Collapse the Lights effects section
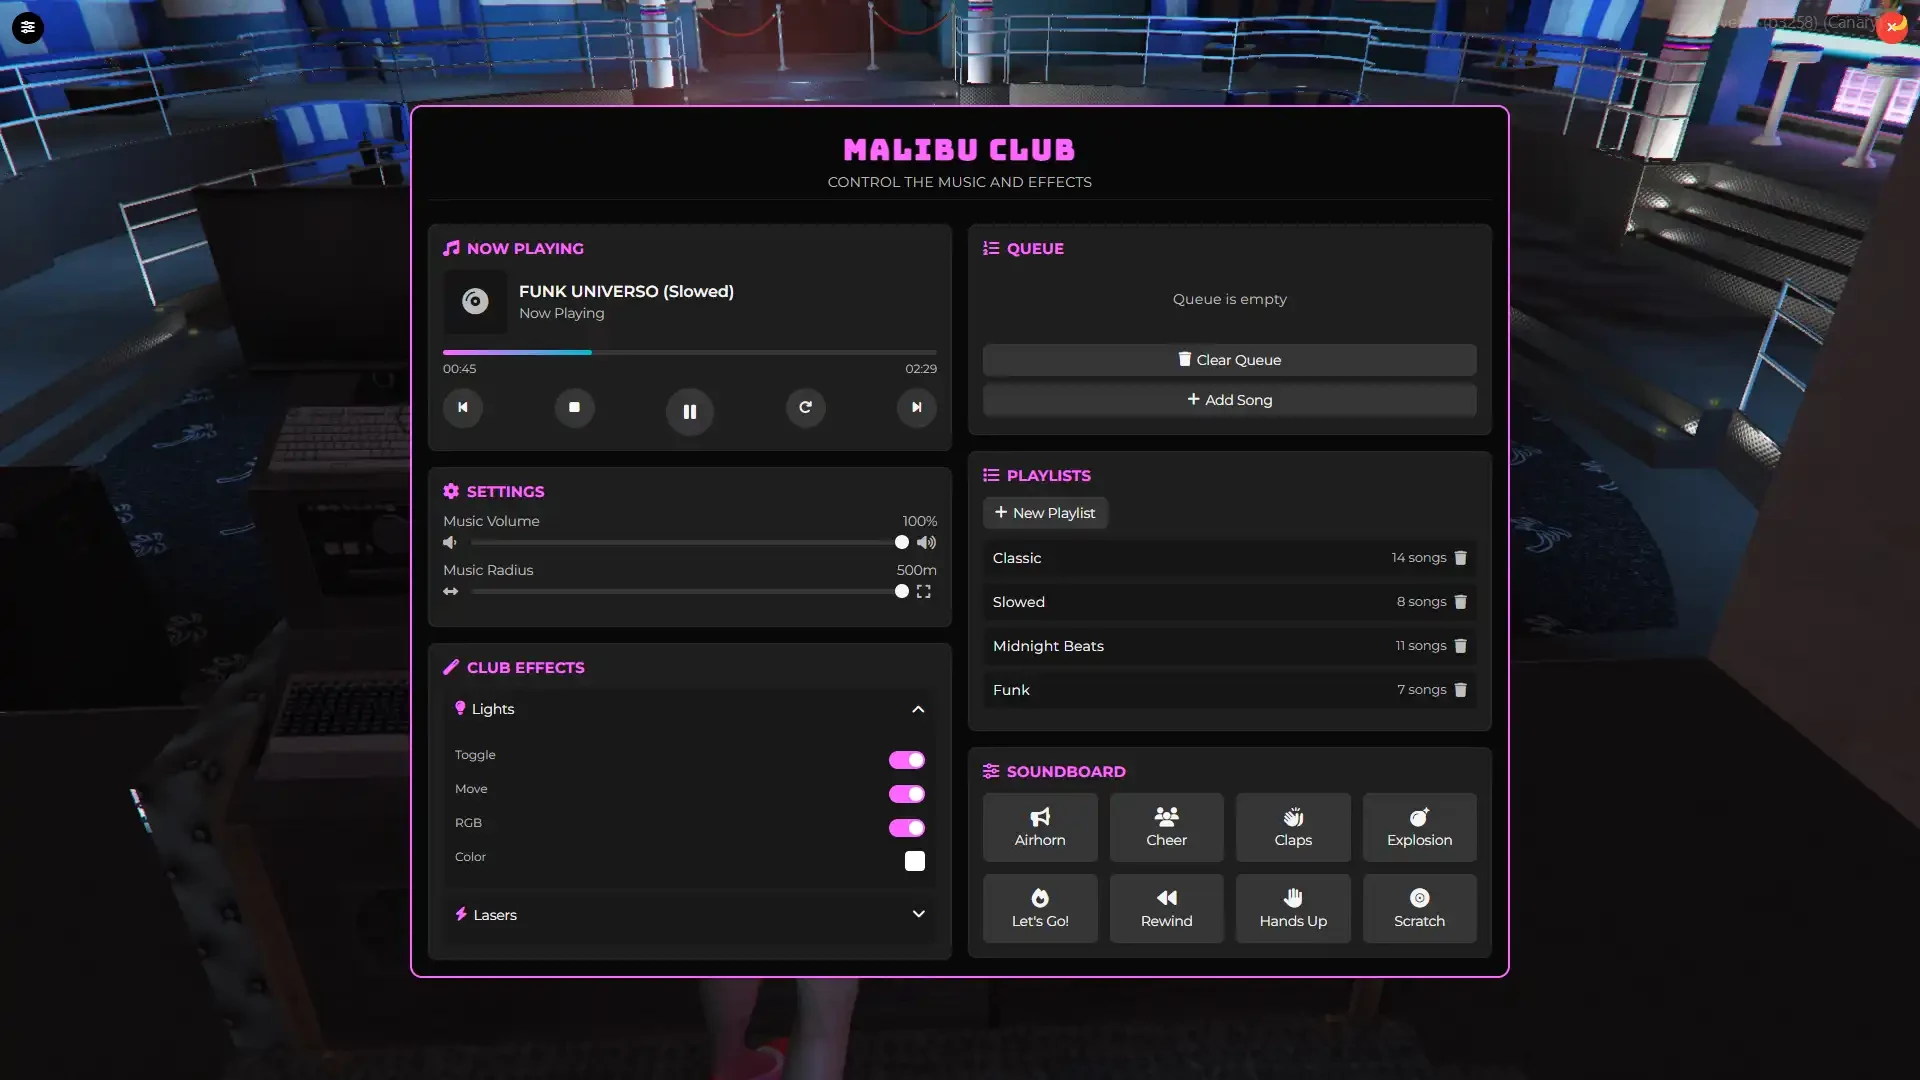Viewport: 1920px width, 1080px height. tap(918, 709)
